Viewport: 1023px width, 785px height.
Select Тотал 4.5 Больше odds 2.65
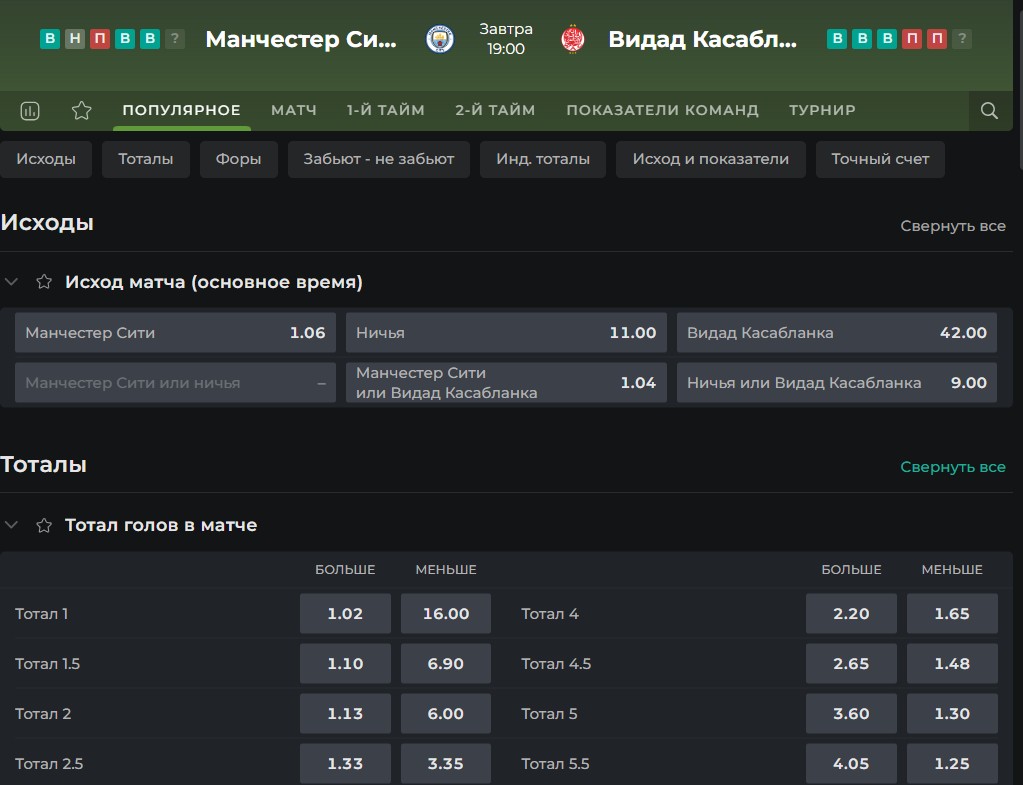(x=851, y=664)
